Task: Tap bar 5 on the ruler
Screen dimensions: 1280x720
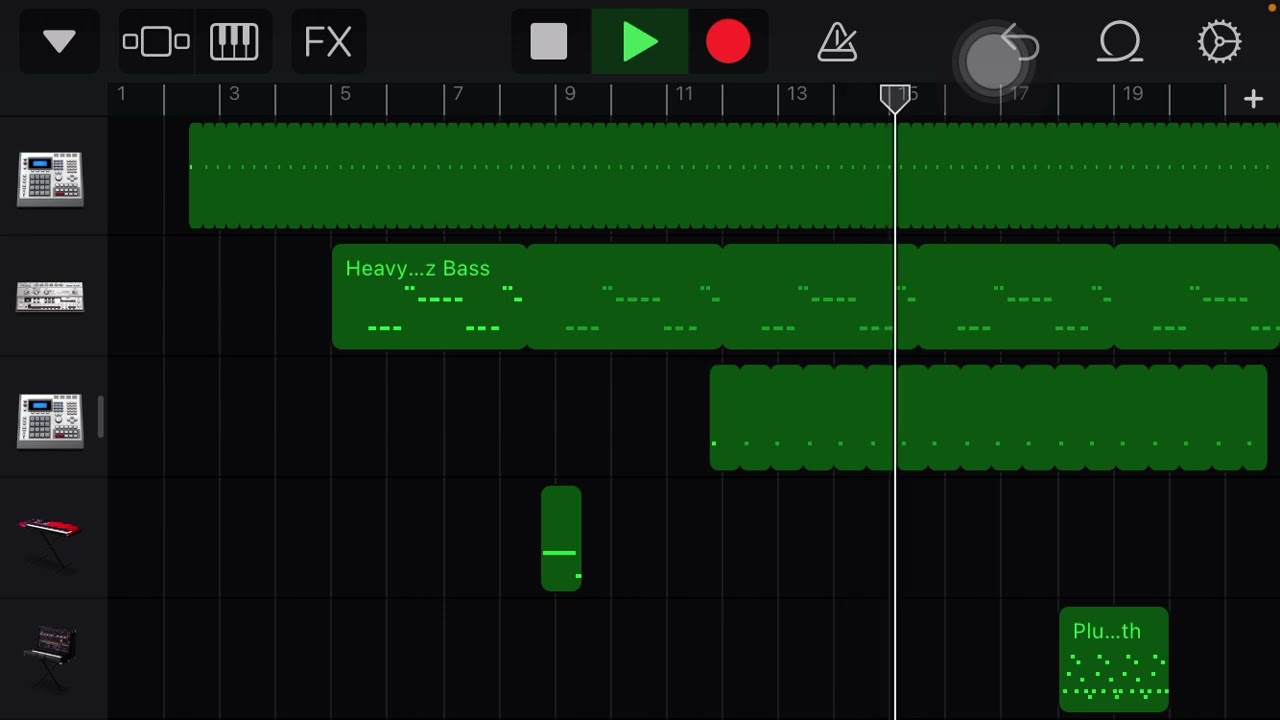Action: coord(345,94)
